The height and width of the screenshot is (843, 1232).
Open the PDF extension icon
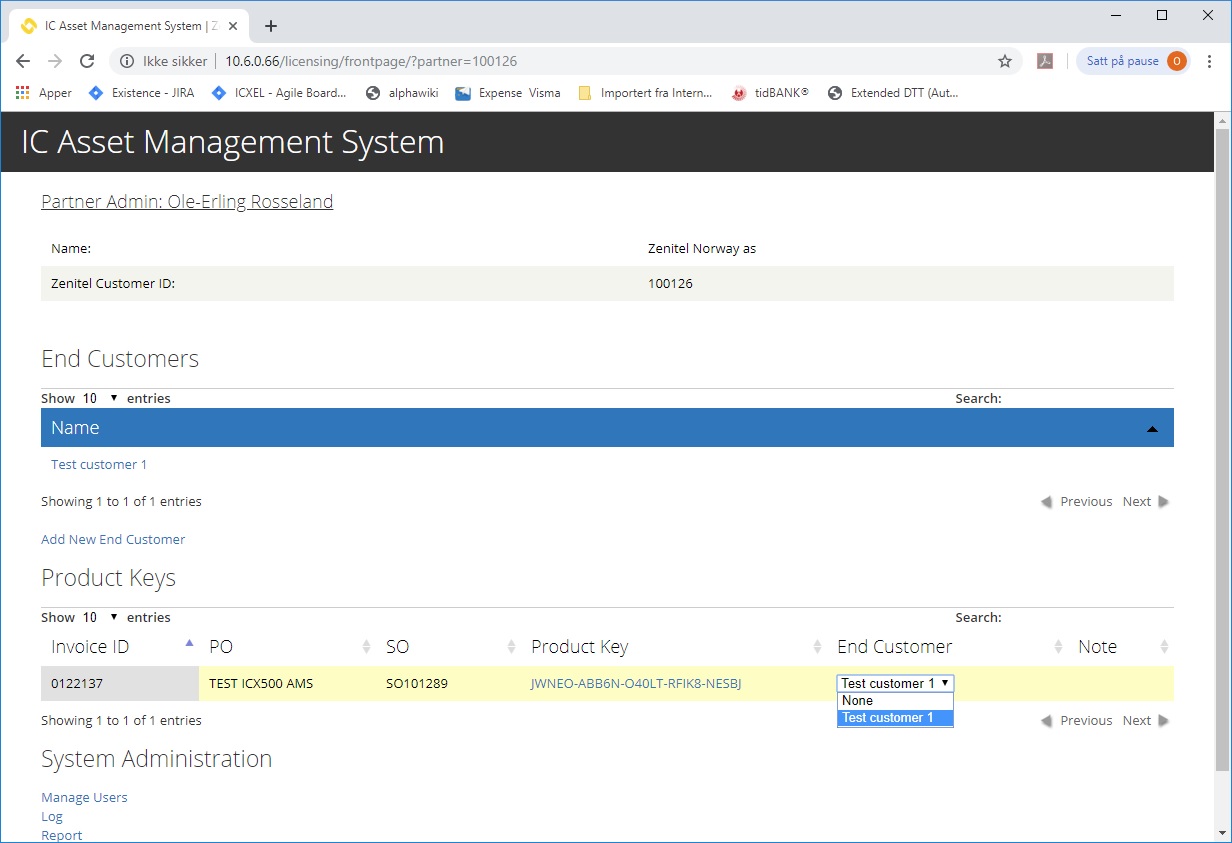[x=1045, y=61]
